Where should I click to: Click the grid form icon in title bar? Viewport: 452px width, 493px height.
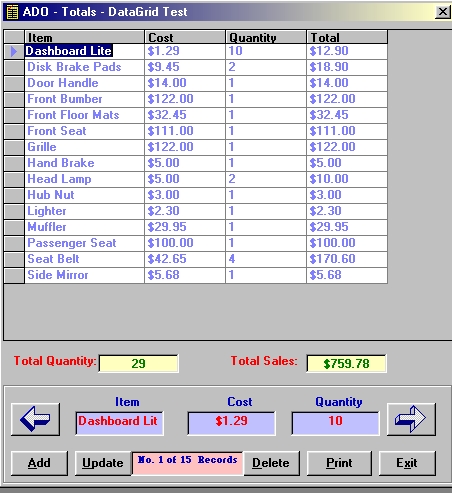[x=12, y=12]
